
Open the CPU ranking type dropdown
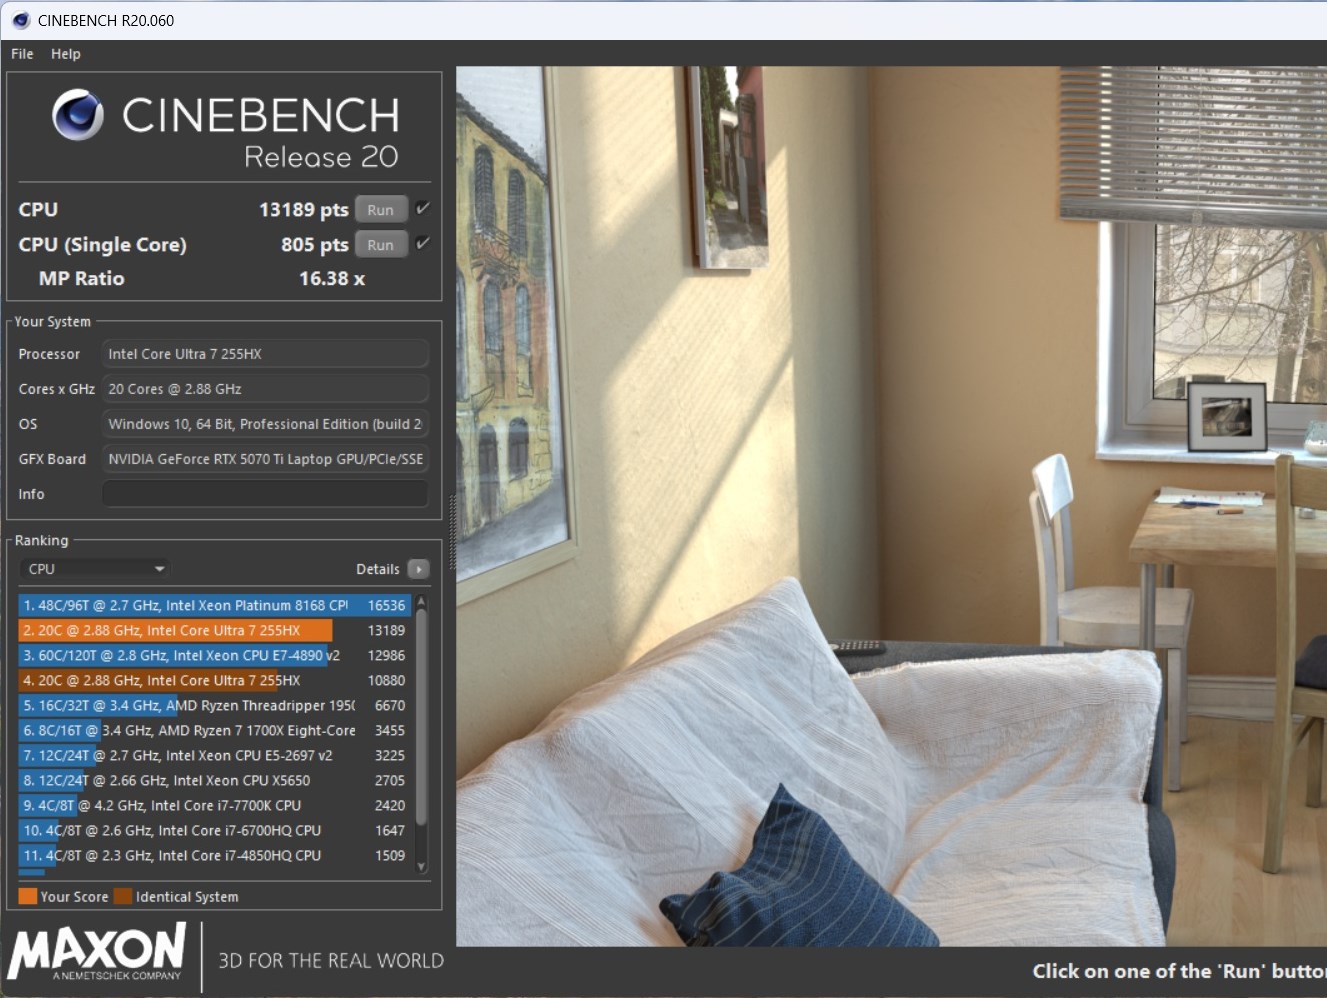pos(95,569)
